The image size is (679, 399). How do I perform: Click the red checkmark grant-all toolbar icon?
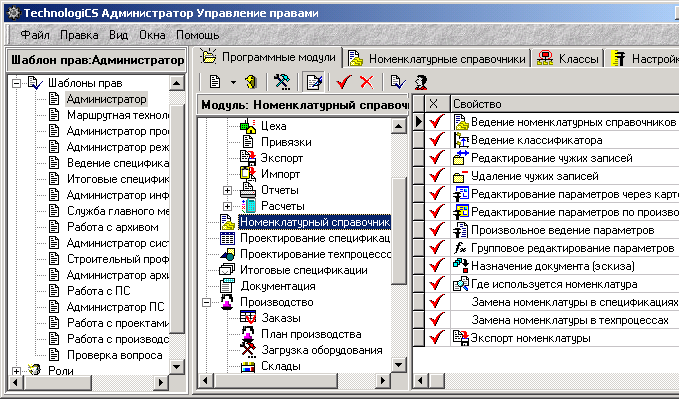[x=343, y=81]
